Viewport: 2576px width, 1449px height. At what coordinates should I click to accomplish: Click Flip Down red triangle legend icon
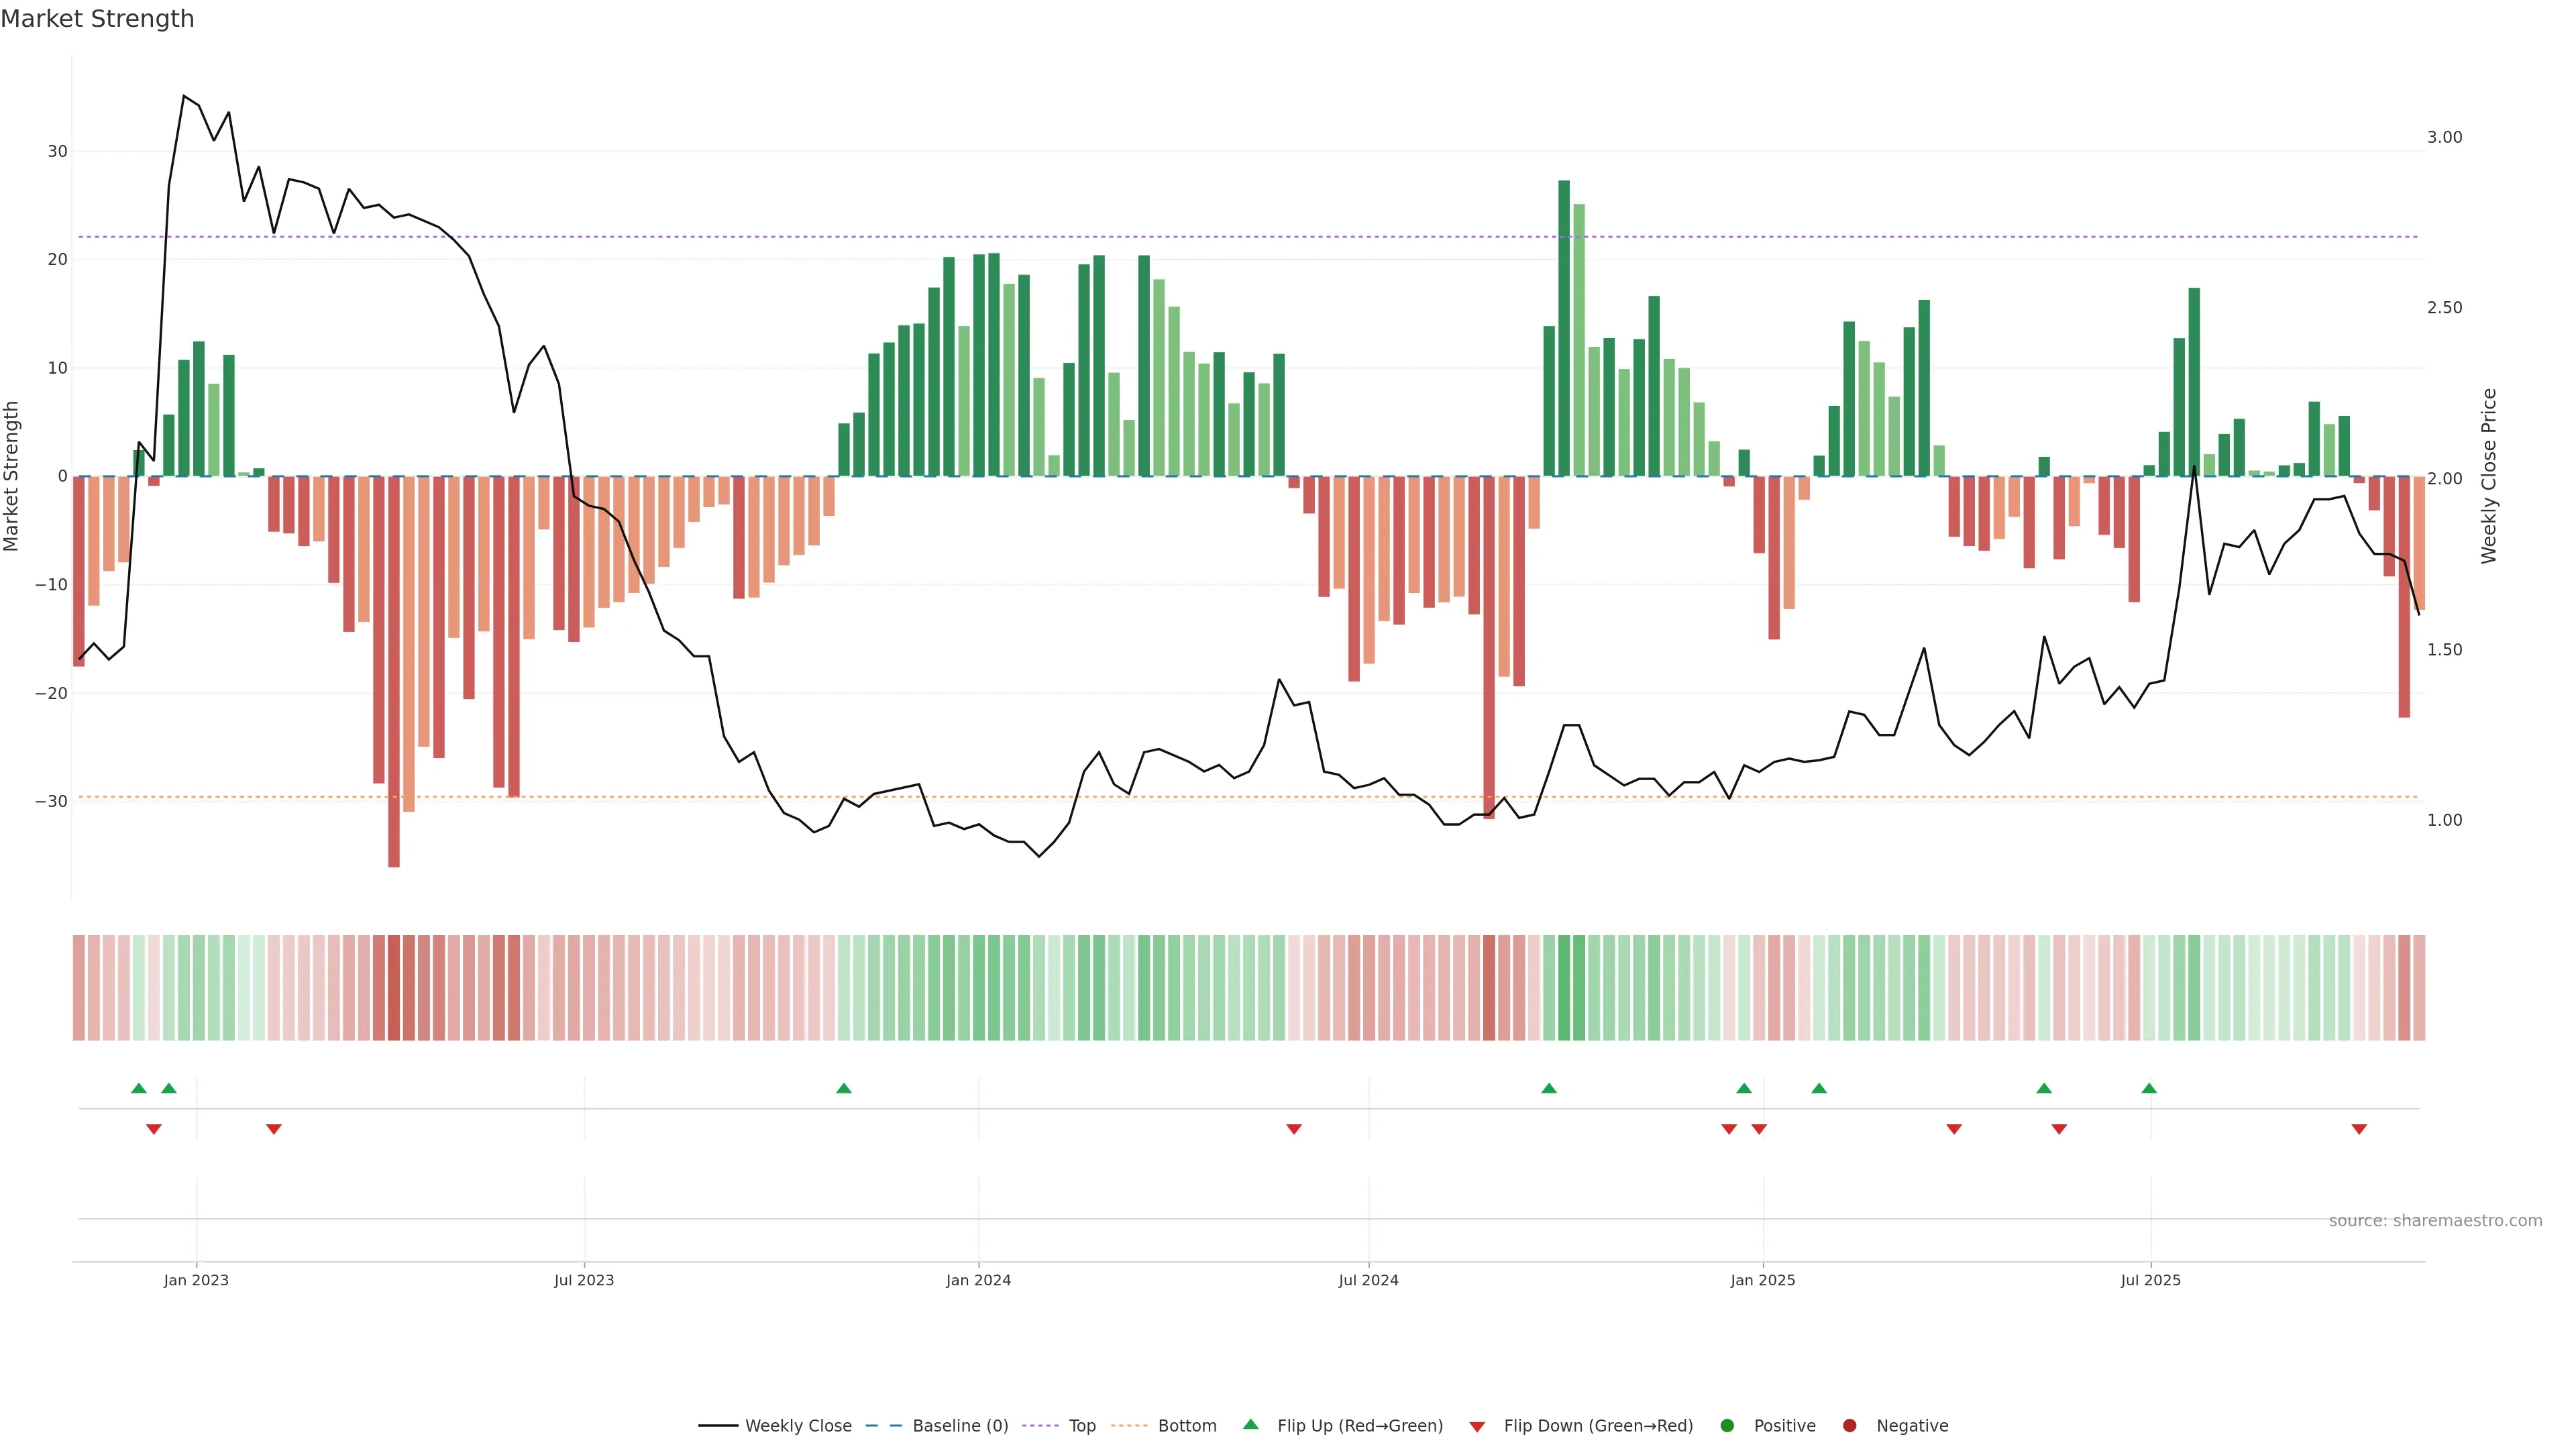click(x=1477, y=1427)
